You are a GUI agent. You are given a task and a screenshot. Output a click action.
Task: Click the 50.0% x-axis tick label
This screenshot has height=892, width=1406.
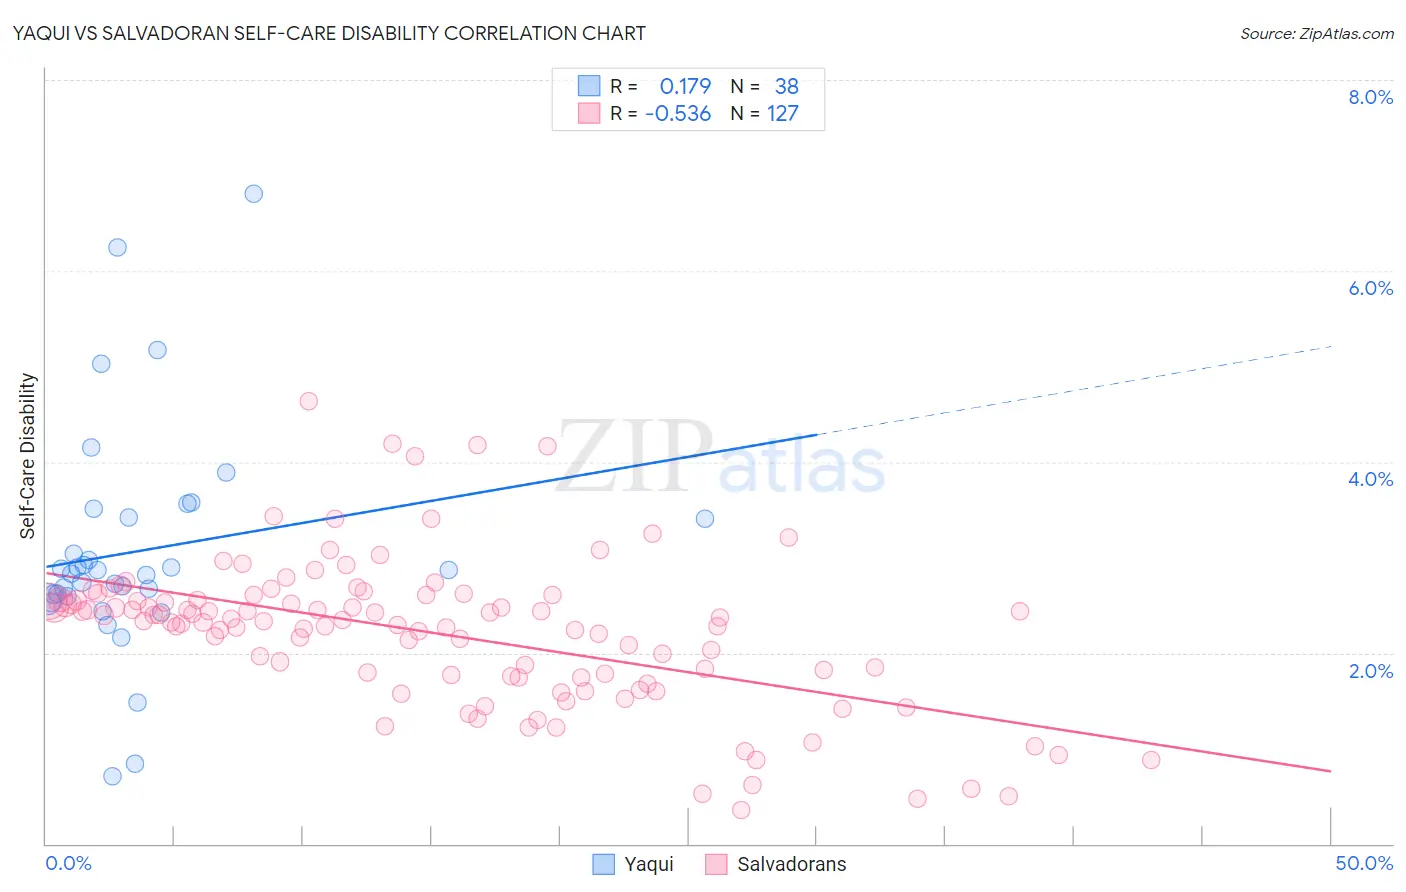point(1364,863)
